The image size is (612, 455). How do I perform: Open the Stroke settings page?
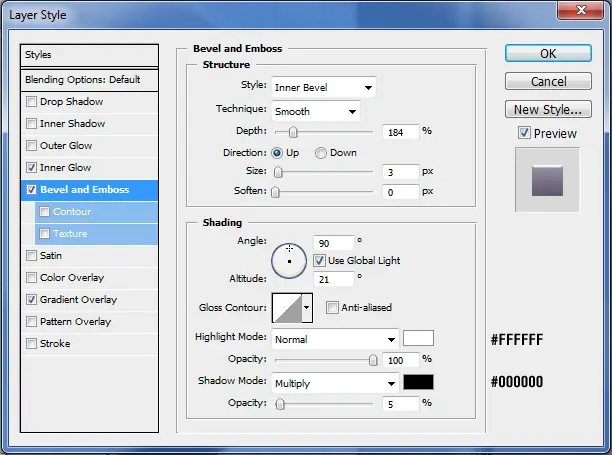click(x=55, y=343)
